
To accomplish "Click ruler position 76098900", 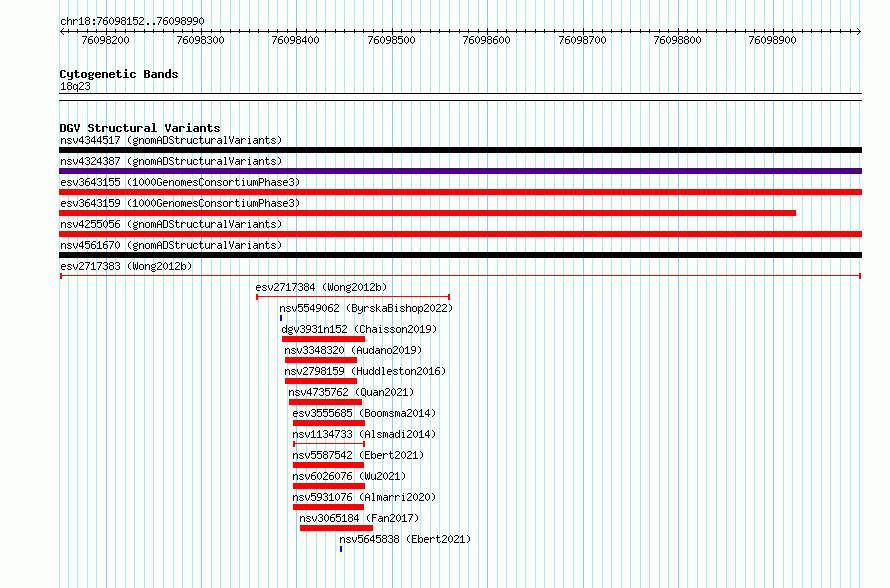I will click(x=772, y=40).
